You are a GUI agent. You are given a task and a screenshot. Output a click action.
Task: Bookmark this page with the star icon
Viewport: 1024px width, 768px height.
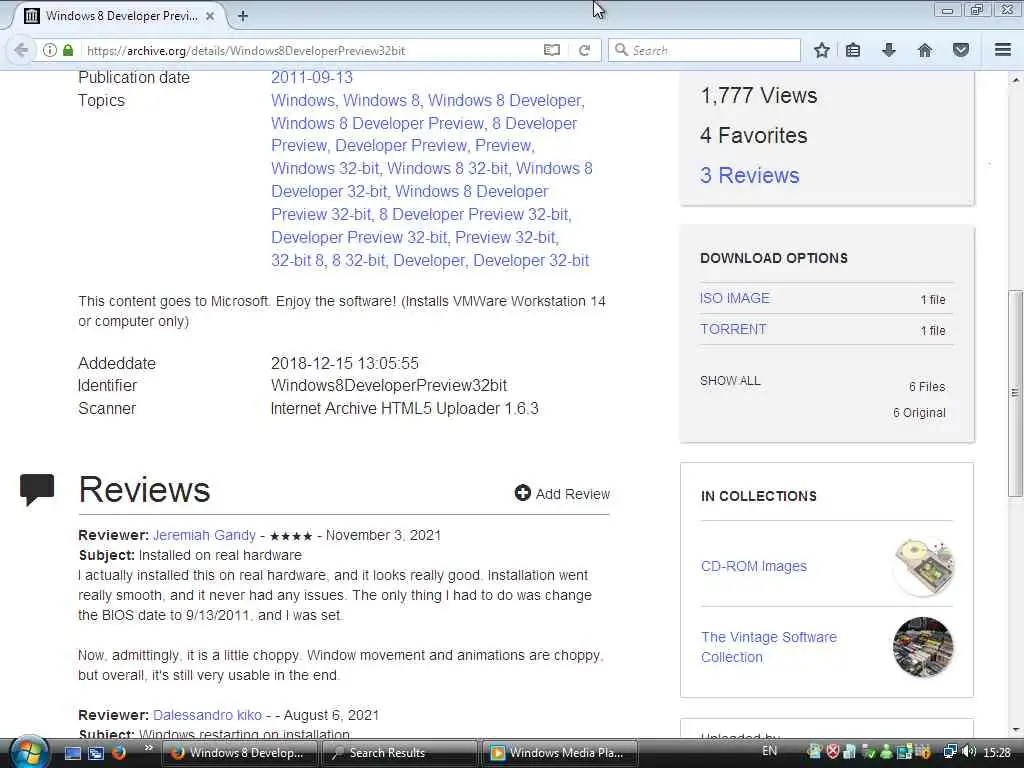coord(822,50)
